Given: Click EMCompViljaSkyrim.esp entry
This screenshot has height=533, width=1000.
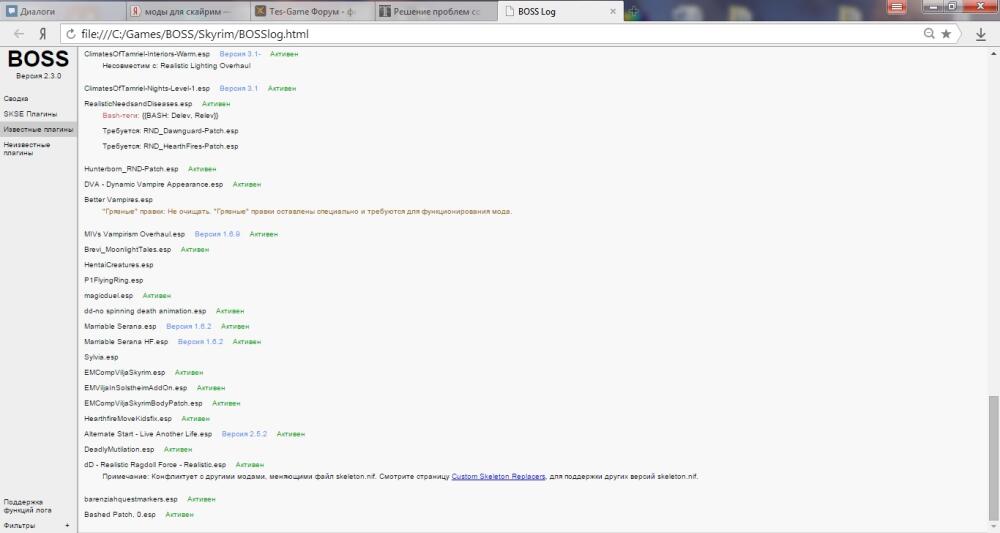Looking at the screenshot, I should coord(124,372).
